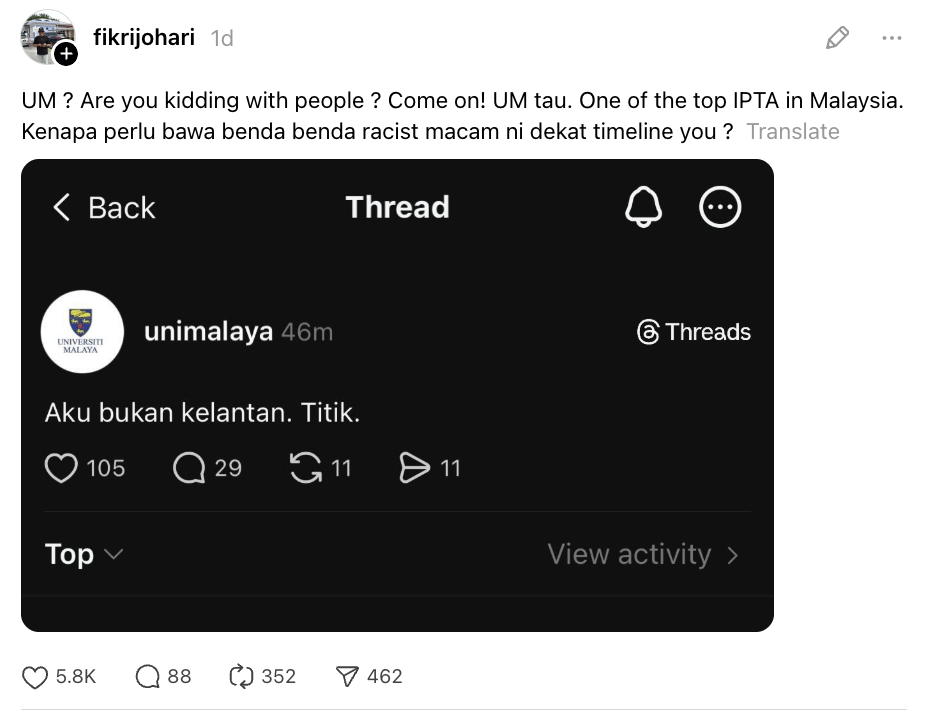
Task: Open composer with the pencil icon
Action: [x=838, y=37]
